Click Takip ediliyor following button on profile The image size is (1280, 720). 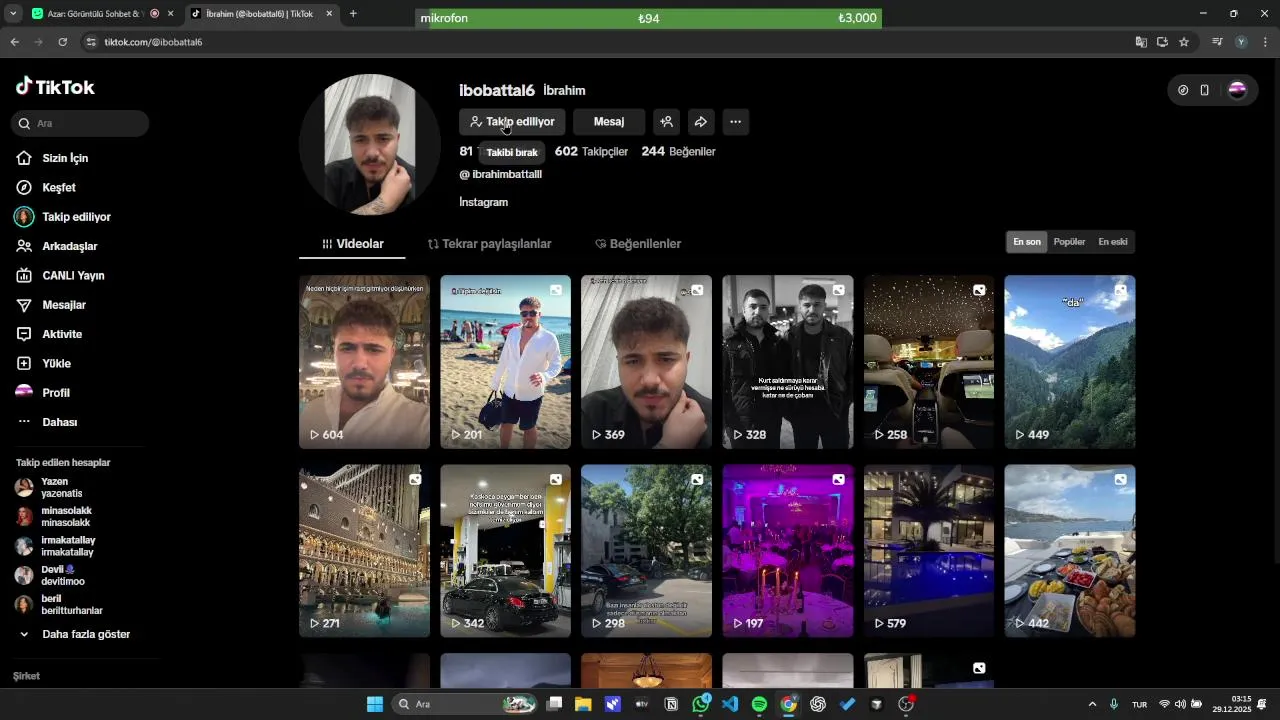click(x=512, y=122)
